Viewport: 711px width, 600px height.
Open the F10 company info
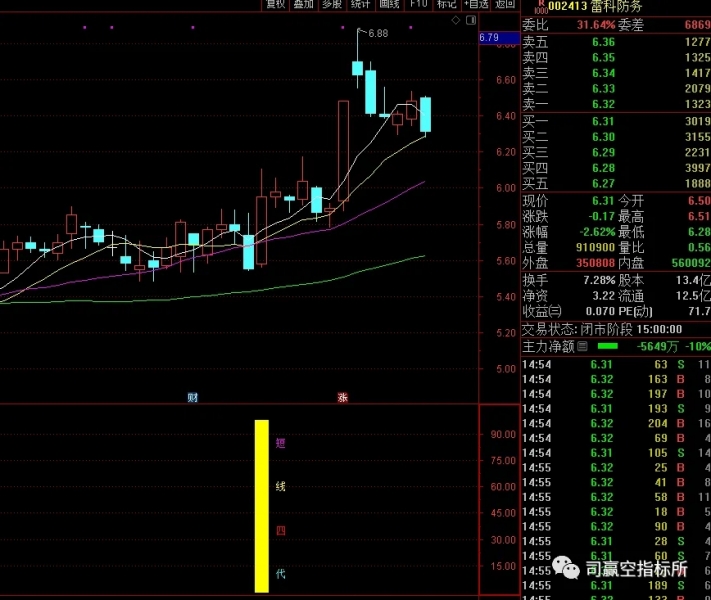click(x=418, y=4)
